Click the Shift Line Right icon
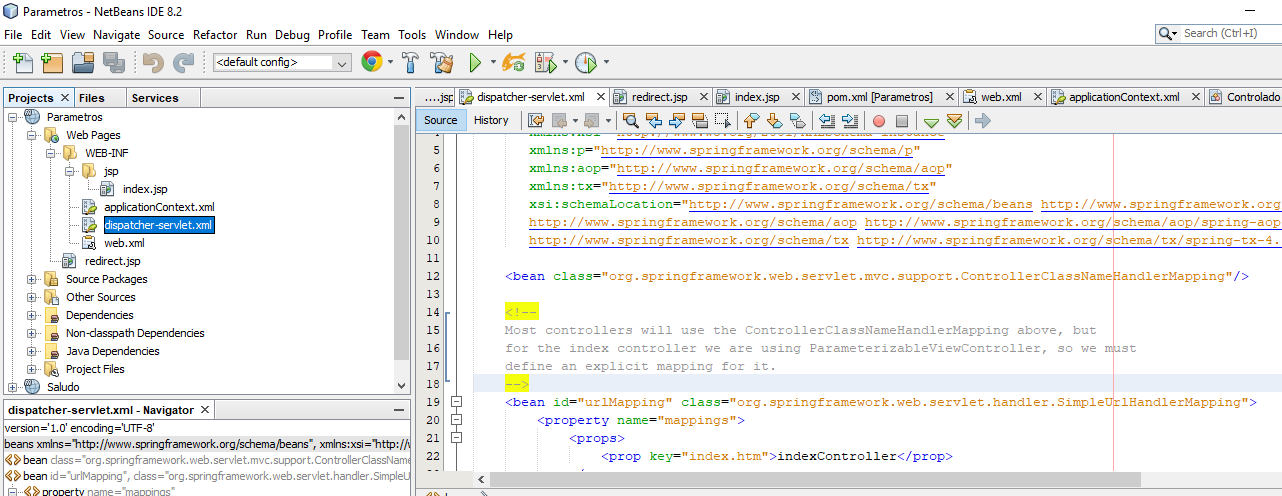 [x=850, y=121]
